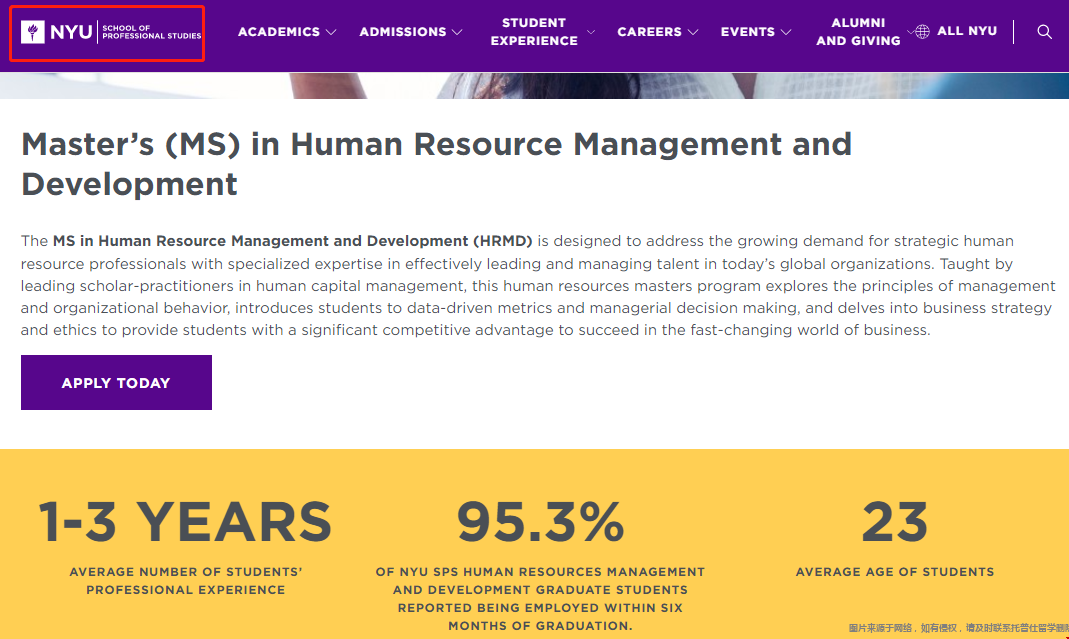This screenshot has height=639, width=1069.
Task: Click the All NYU link
Action: (967, 31)
